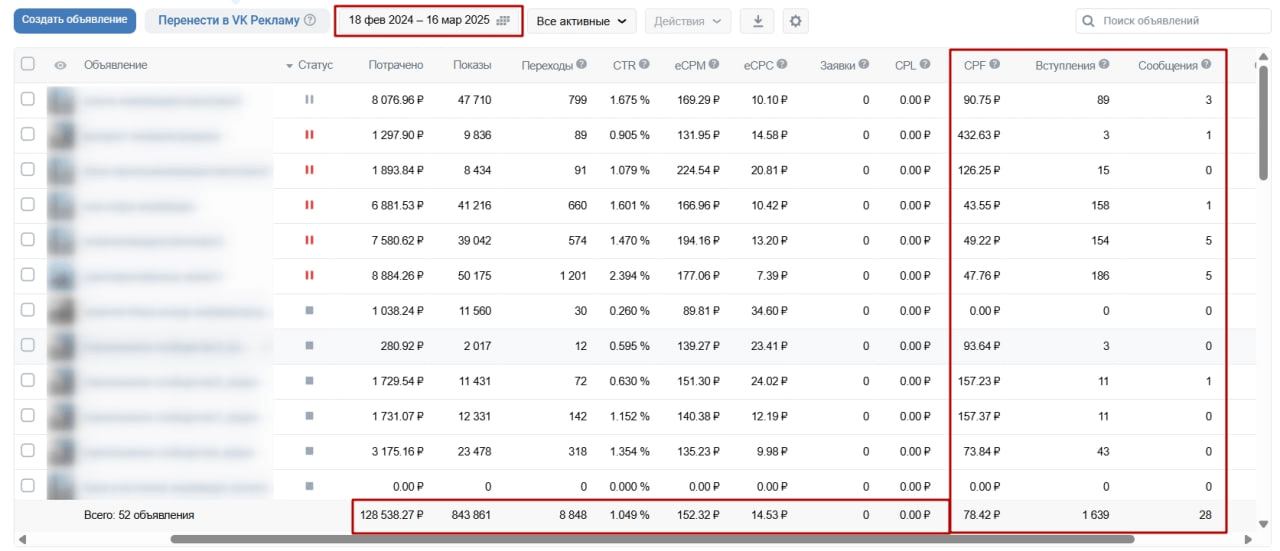Click red pause status icon for 1 297.90 ₽ row
This screenshot has height=551, width=1280.
coord(309,135)
